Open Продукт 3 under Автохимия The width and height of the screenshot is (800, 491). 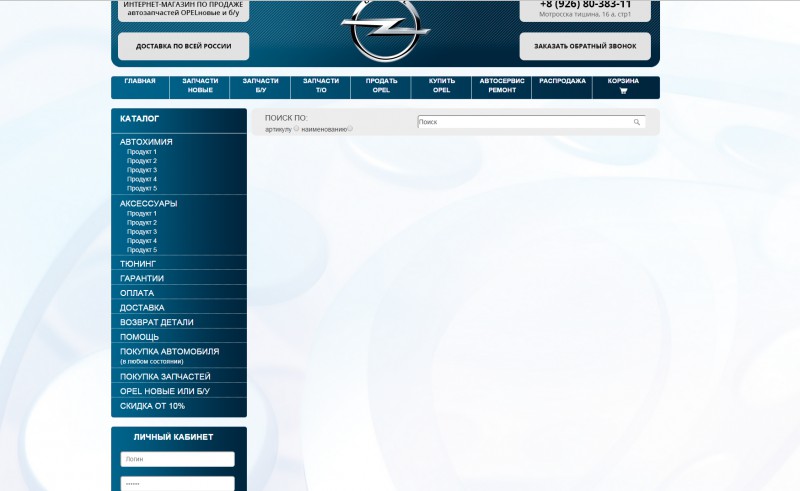pyautogui.click(x=142, y=170)
